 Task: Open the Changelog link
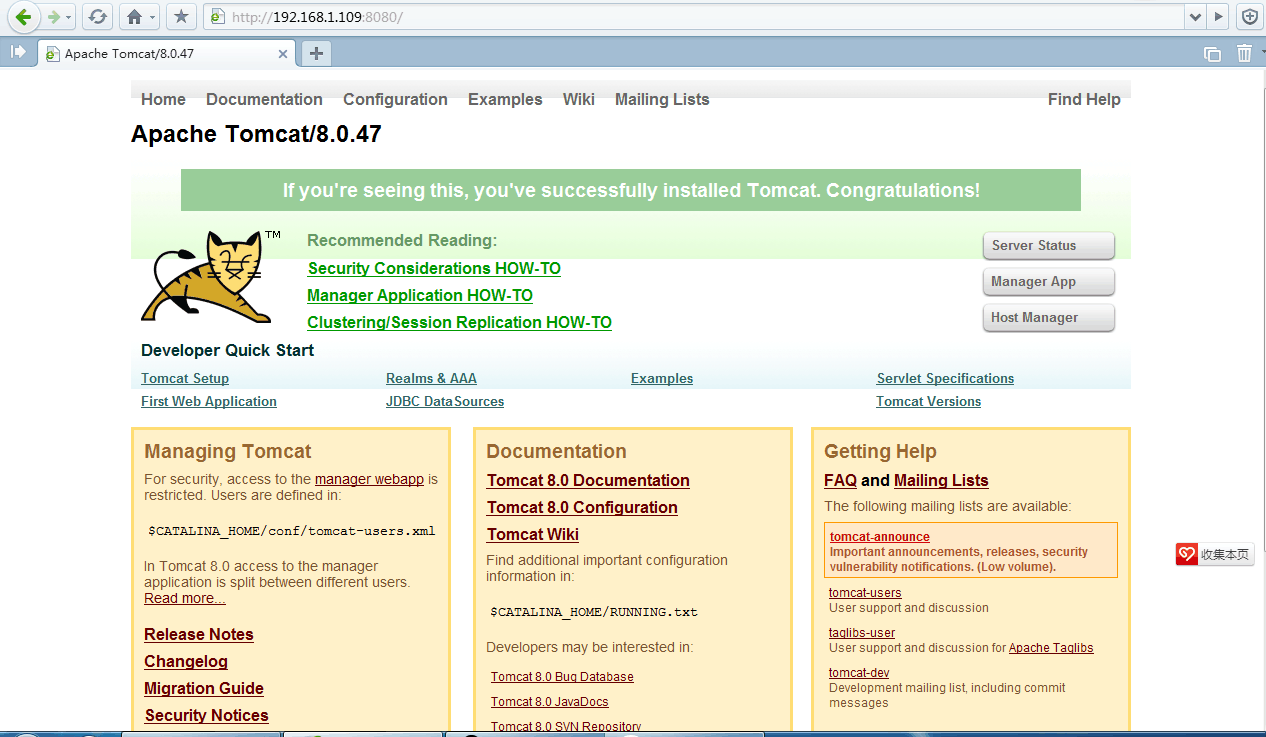point(186,661)
